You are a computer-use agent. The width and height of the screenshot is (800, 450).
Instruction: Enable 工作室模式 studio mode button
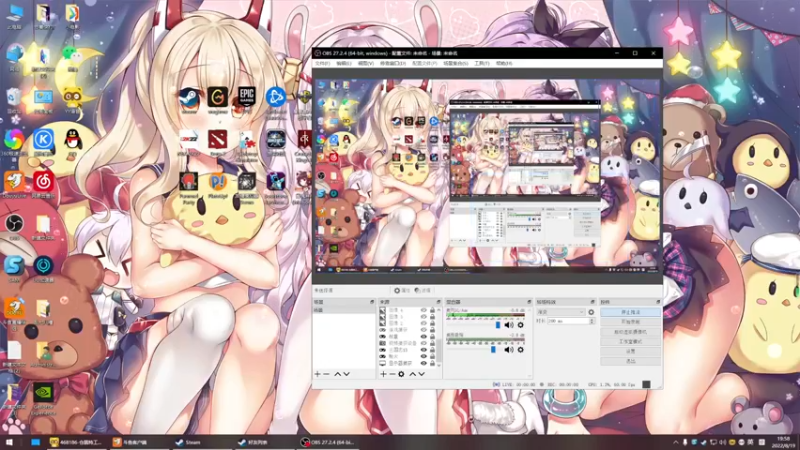pyautogui.click(x=631, y=341)
